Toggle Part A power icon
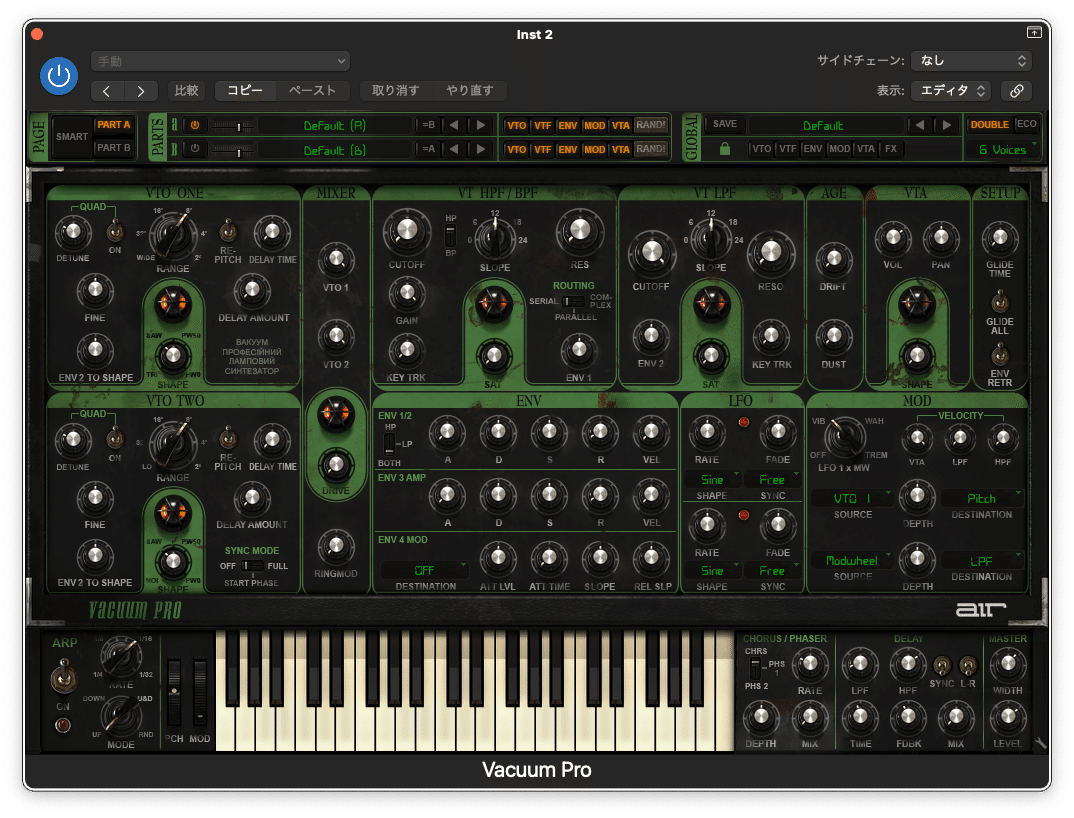The height and width of the screenshot is (818, 1074). 195,125
